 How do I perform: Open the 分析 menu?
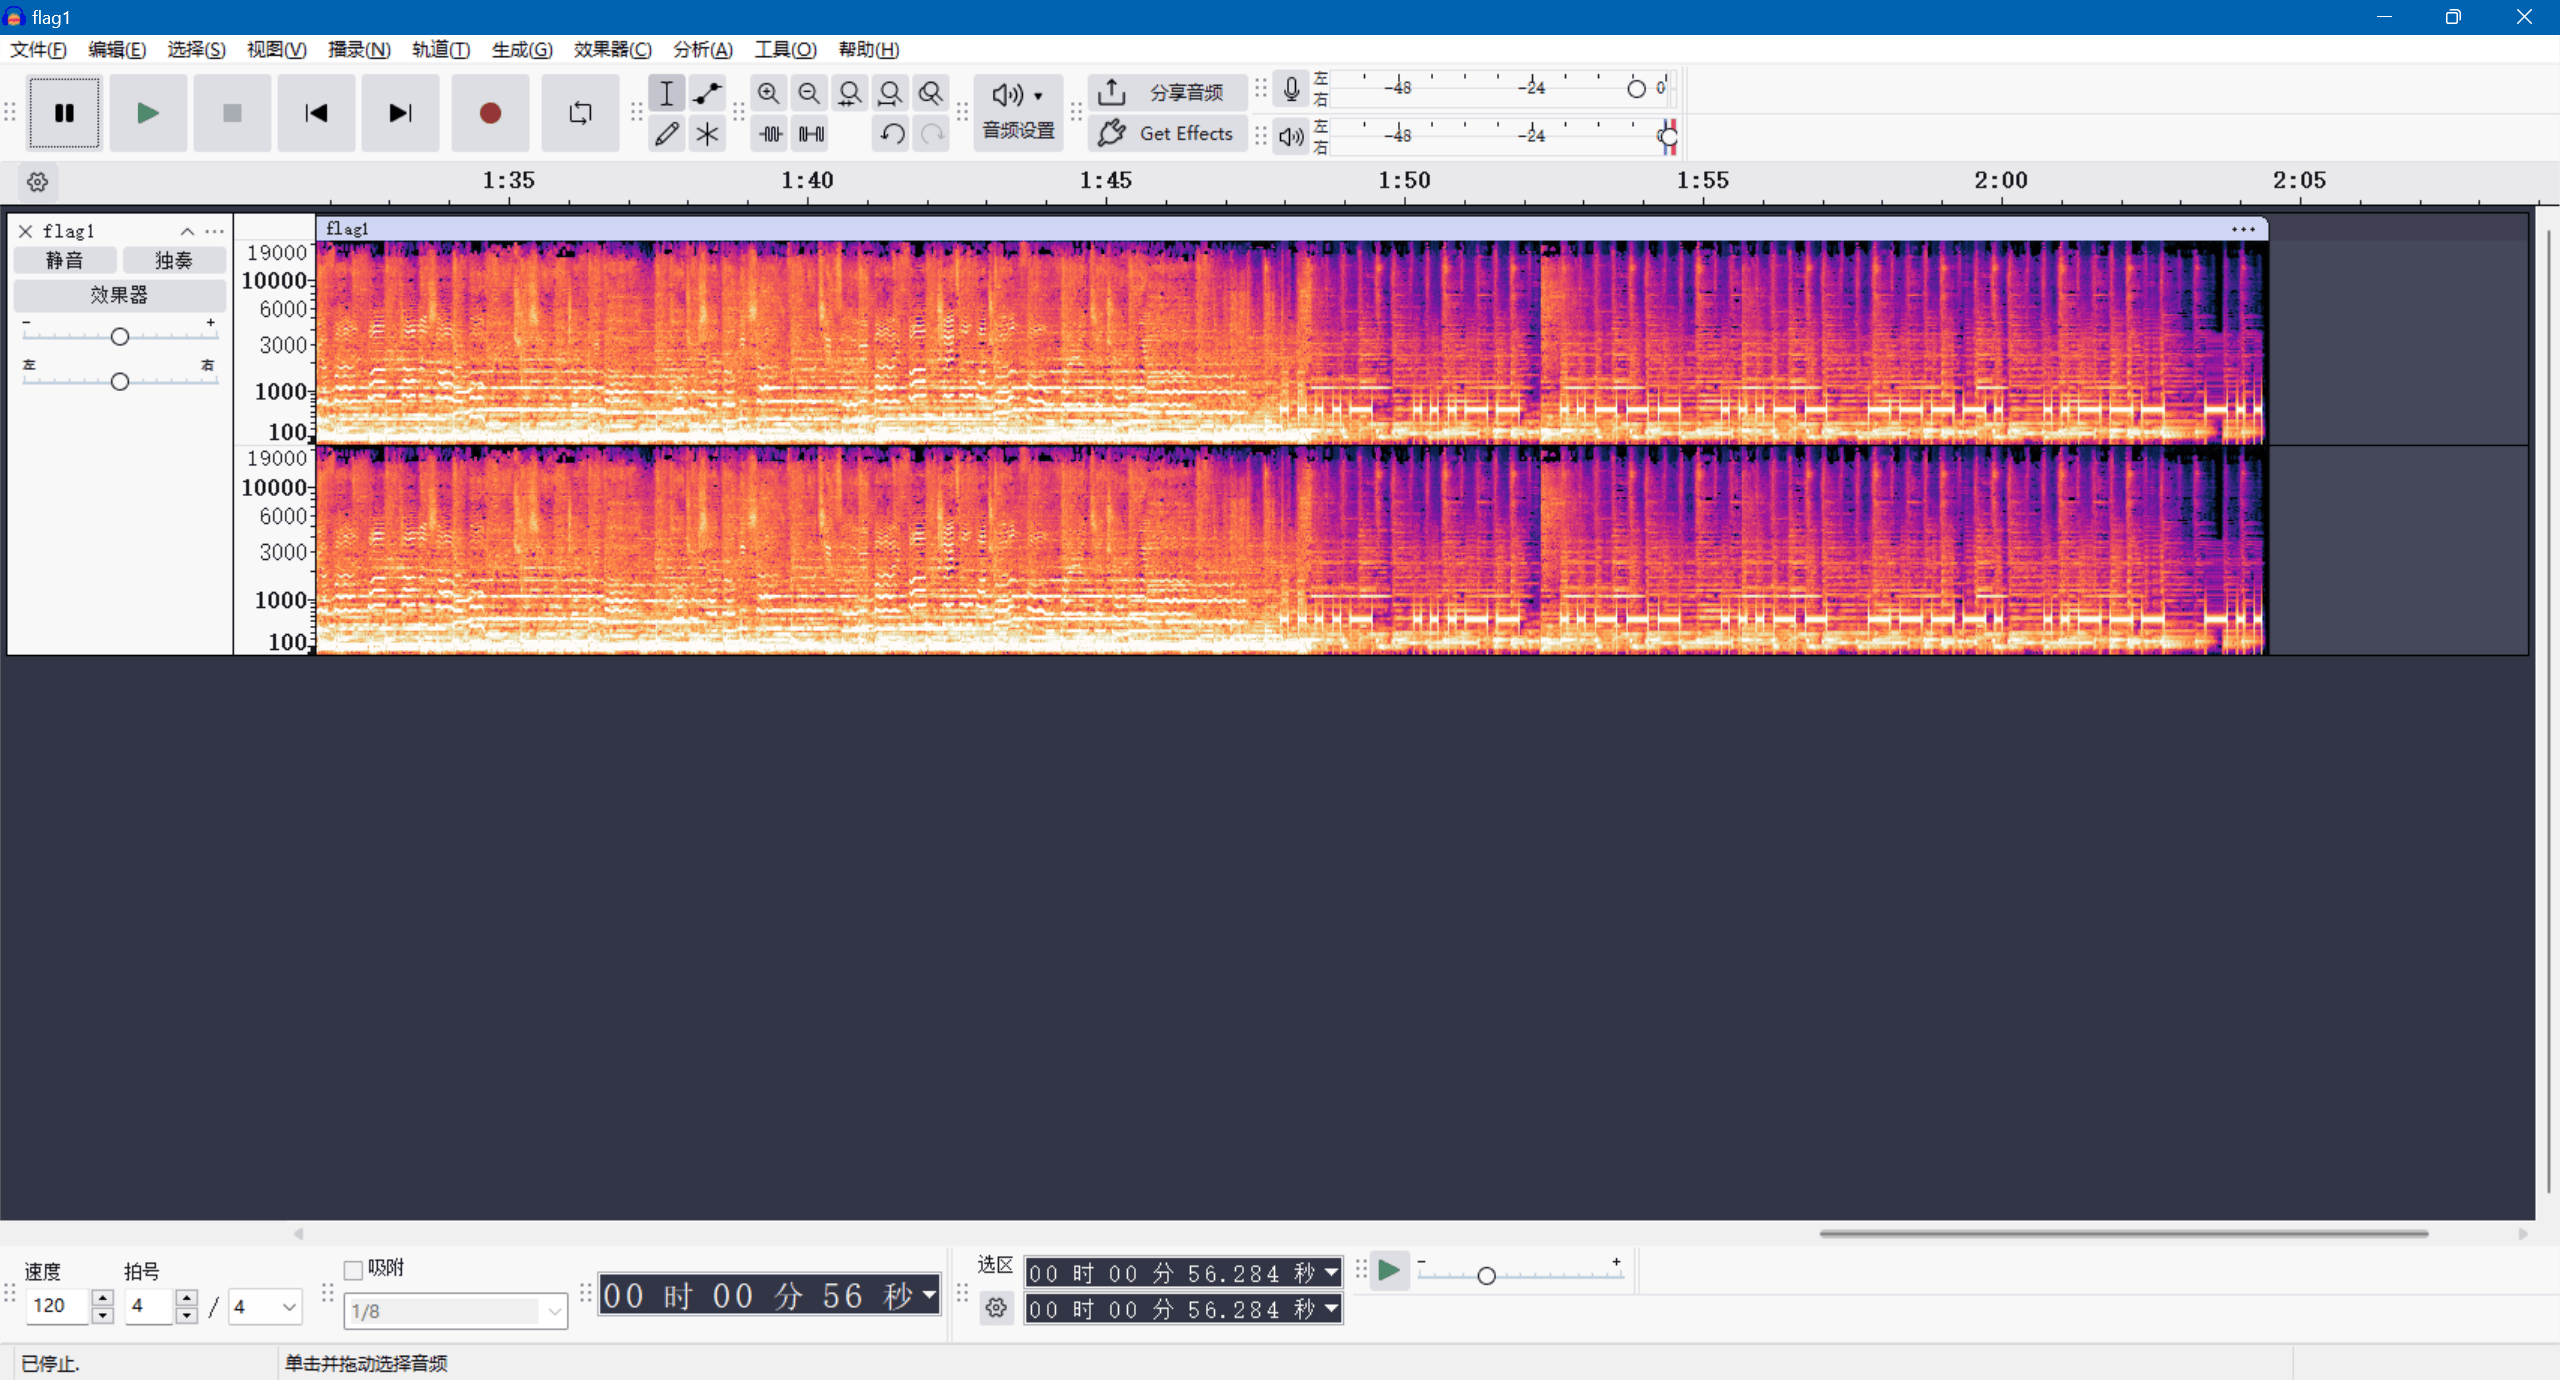[x=702, y=49]
